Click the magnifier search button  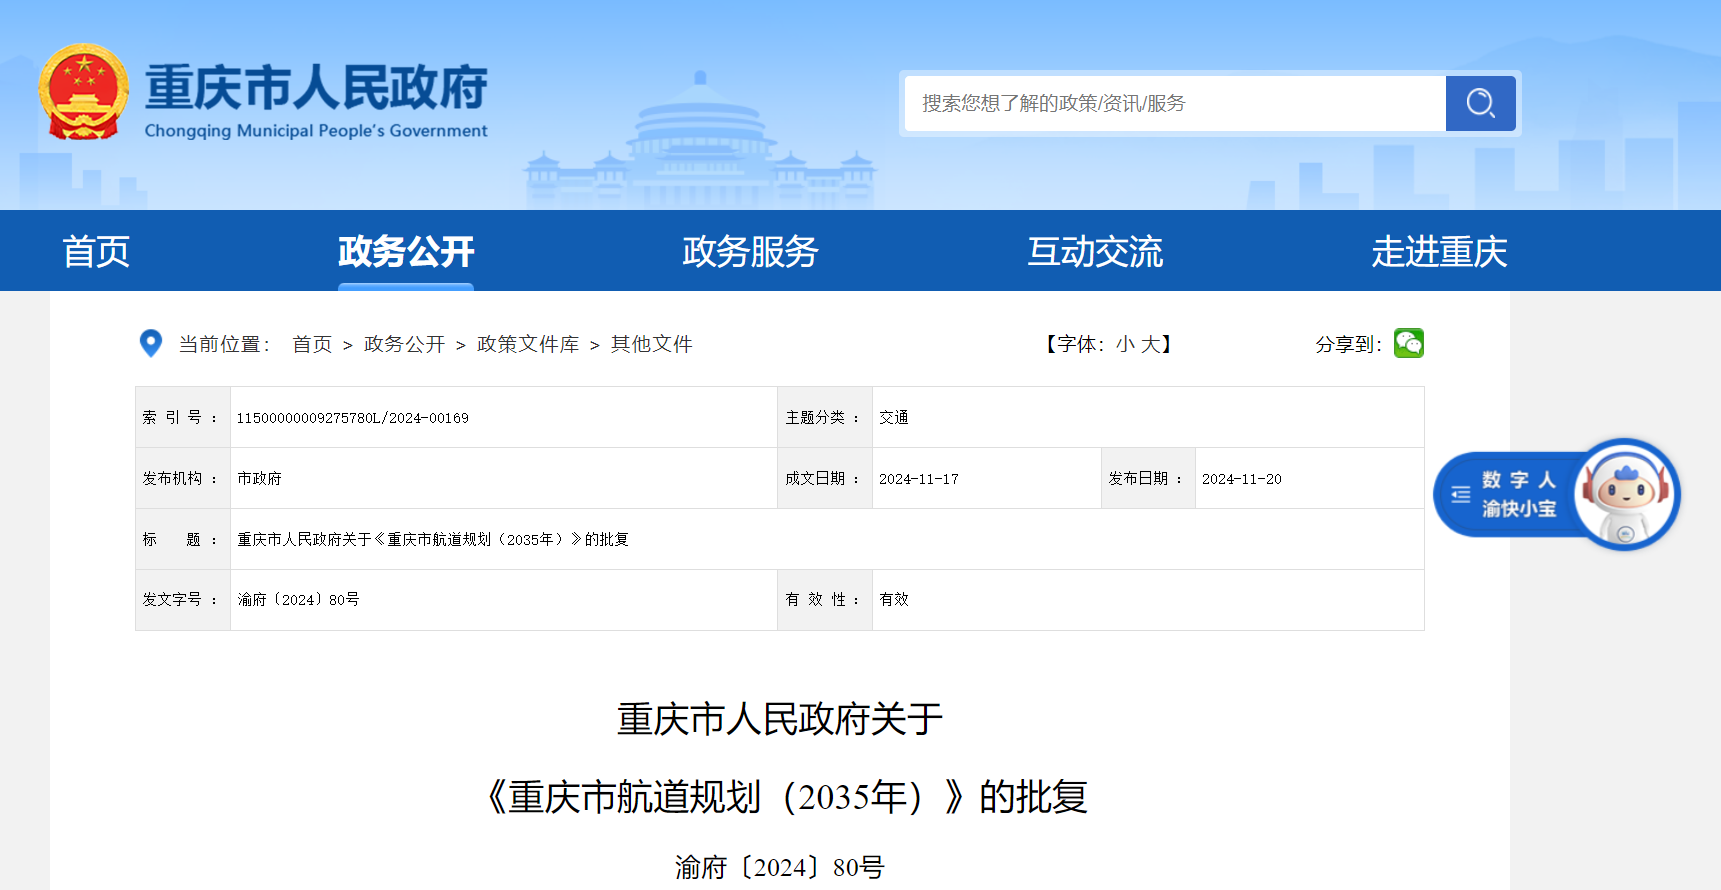coord(1480,103)
